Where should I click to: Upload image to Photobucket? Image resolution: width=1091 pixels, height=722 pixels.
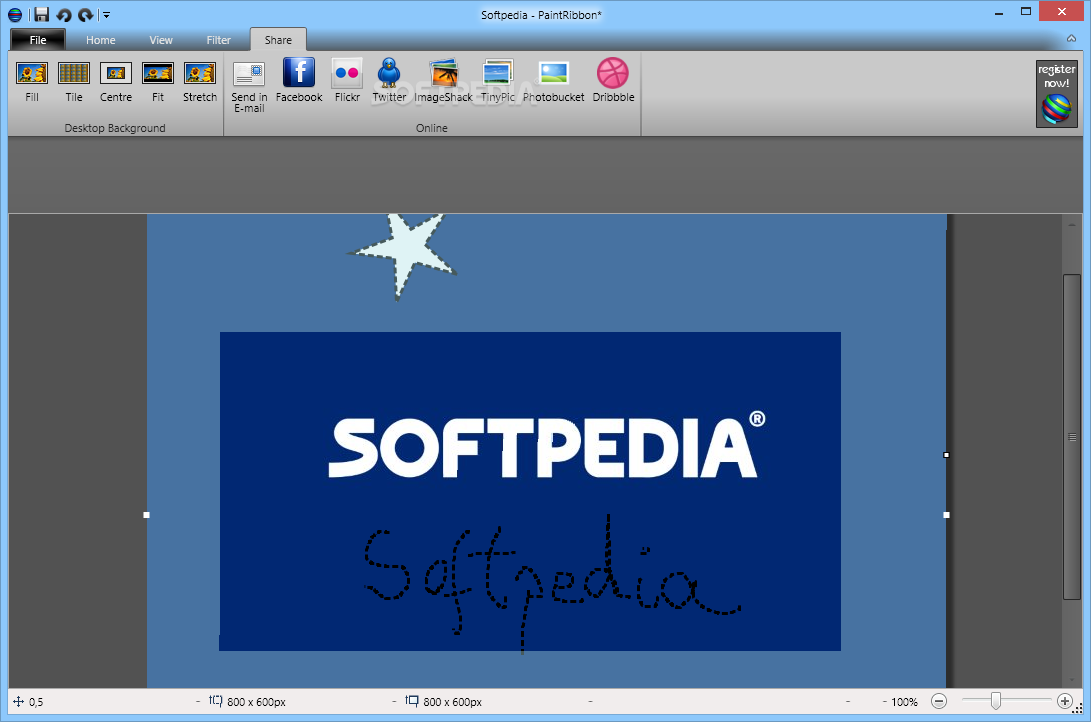(554, 81)
